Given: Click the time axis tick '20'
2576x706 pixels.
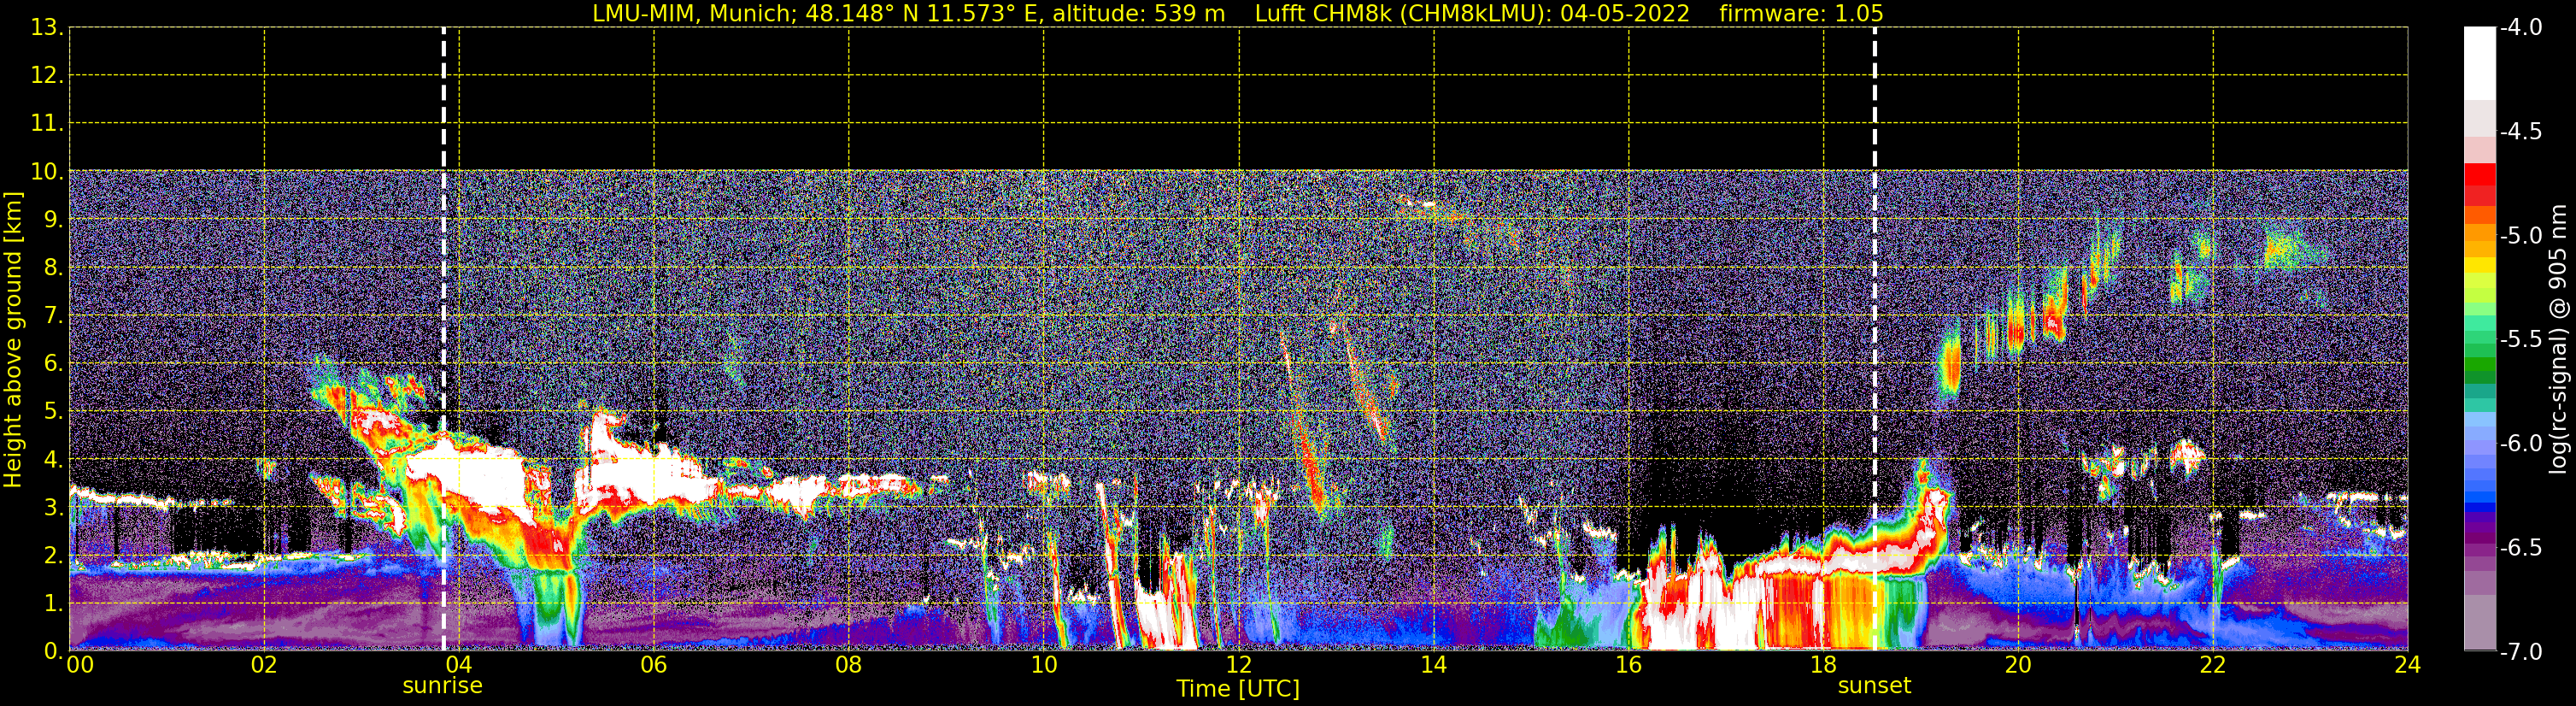Looking at the screenshot, I should [x=2018, y=665].
